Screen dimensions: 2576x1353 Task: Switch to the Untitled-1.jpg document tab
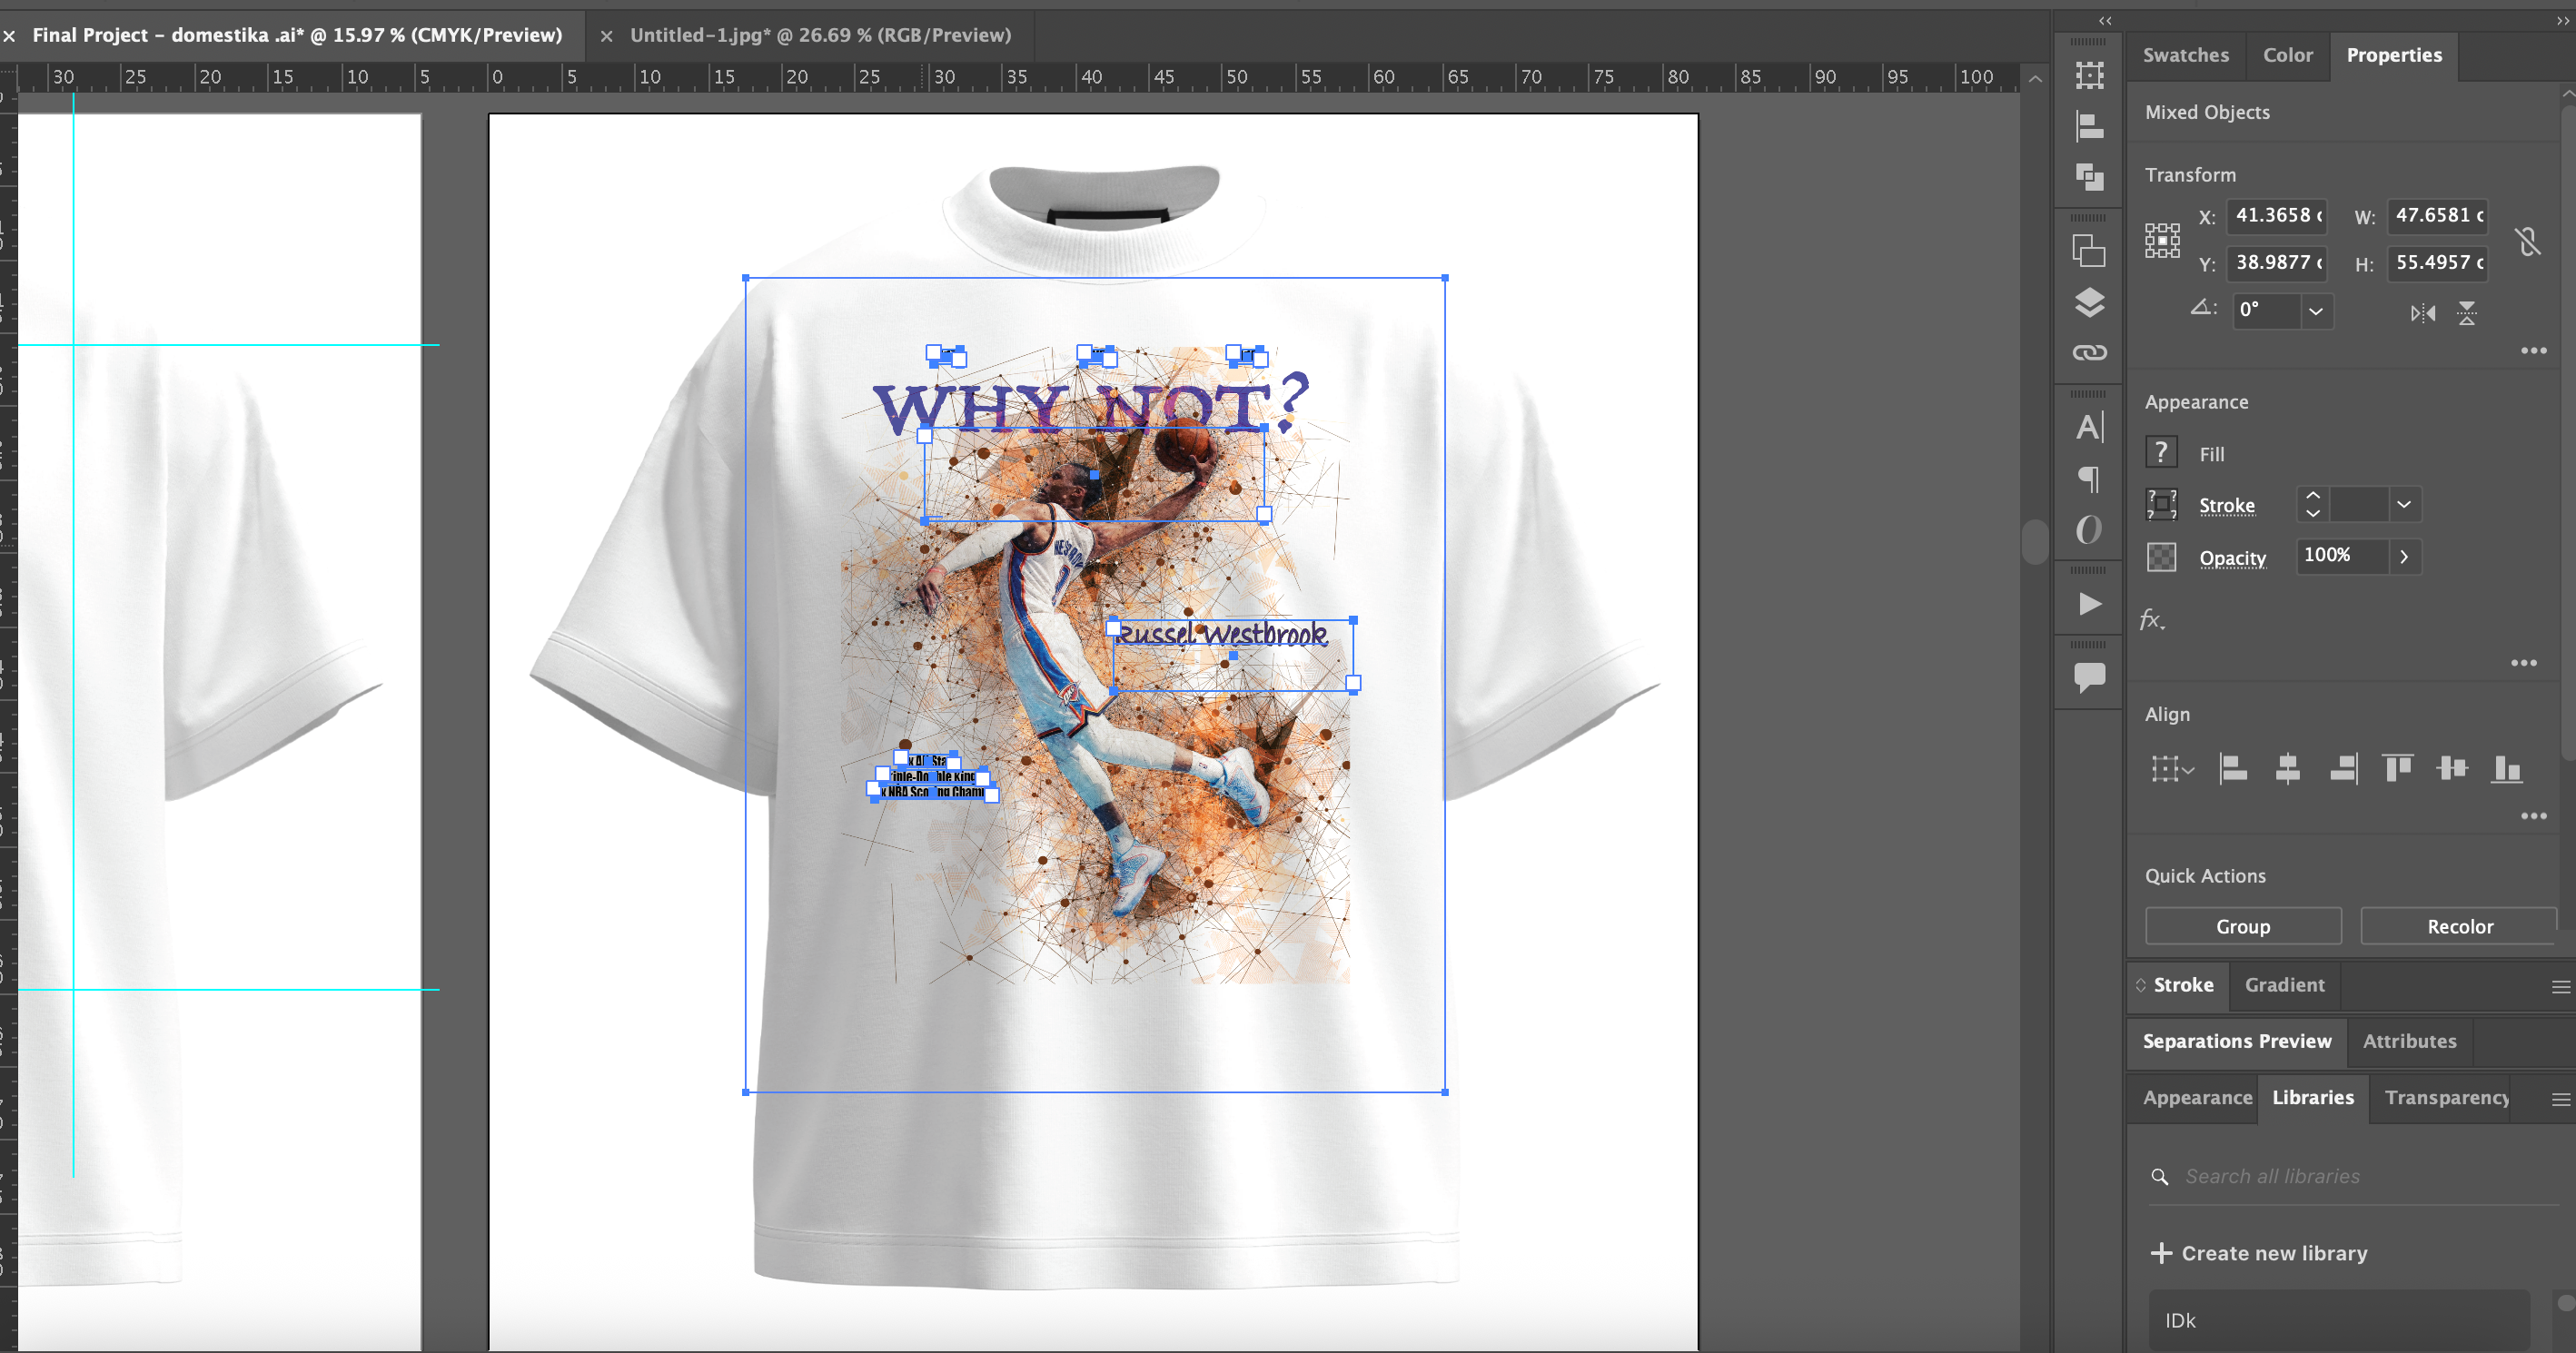[820, 35]
